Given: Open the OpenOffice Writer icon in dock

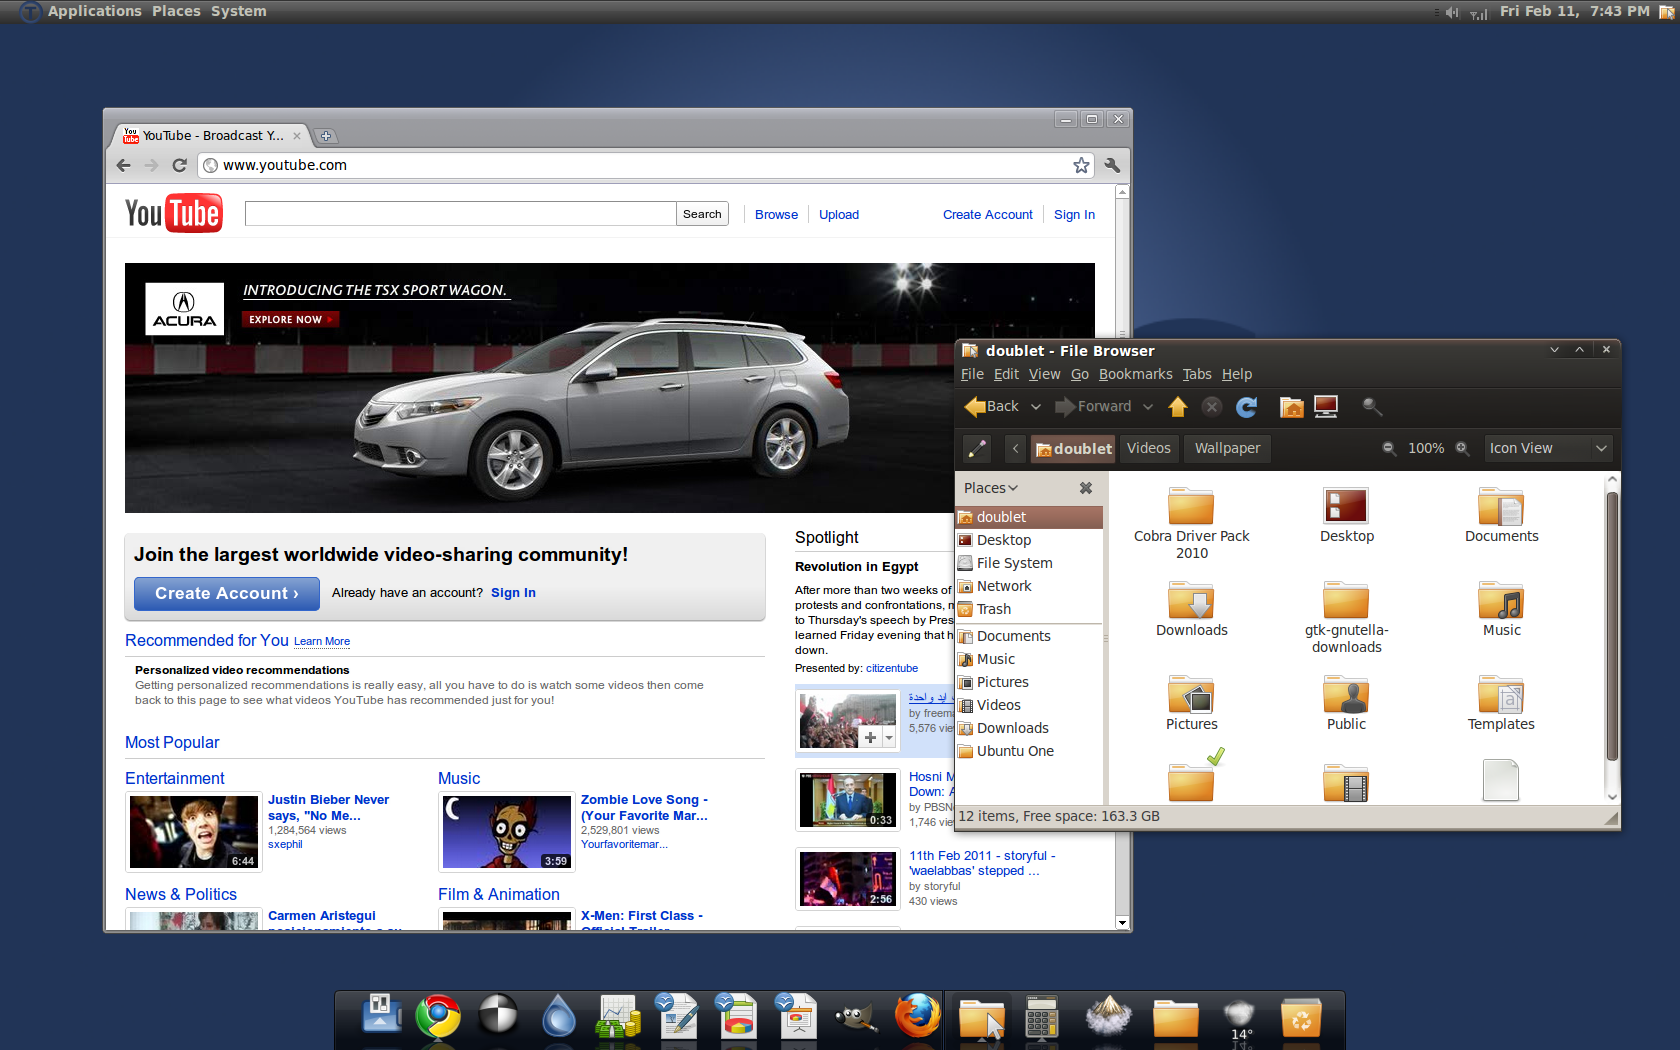Looking at the screenshot, I should [x=678, y=1016].
